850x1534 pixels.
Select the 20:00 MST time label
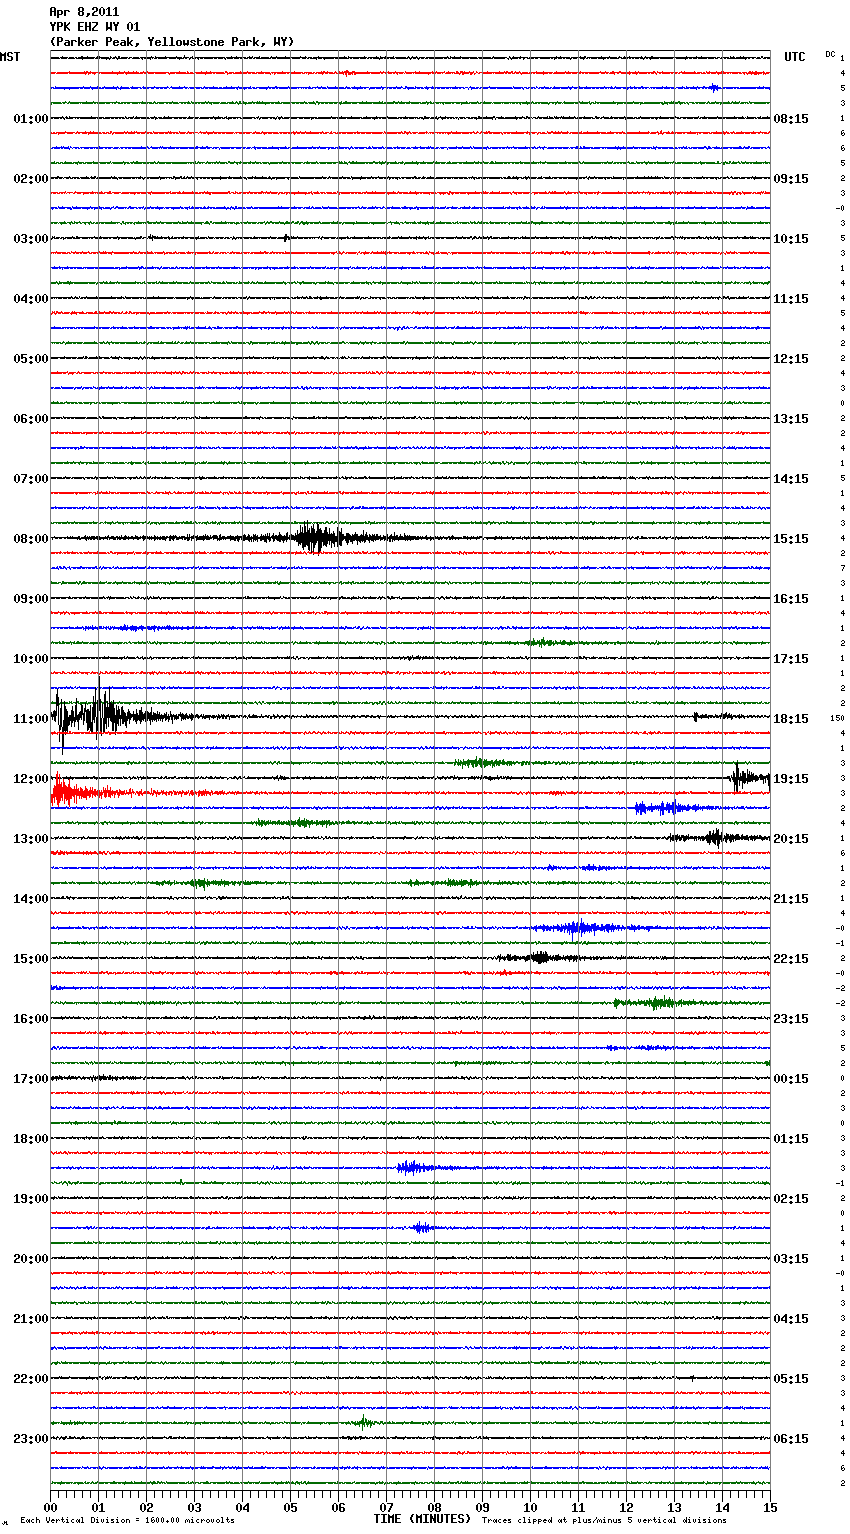[x=31, y=1259]
